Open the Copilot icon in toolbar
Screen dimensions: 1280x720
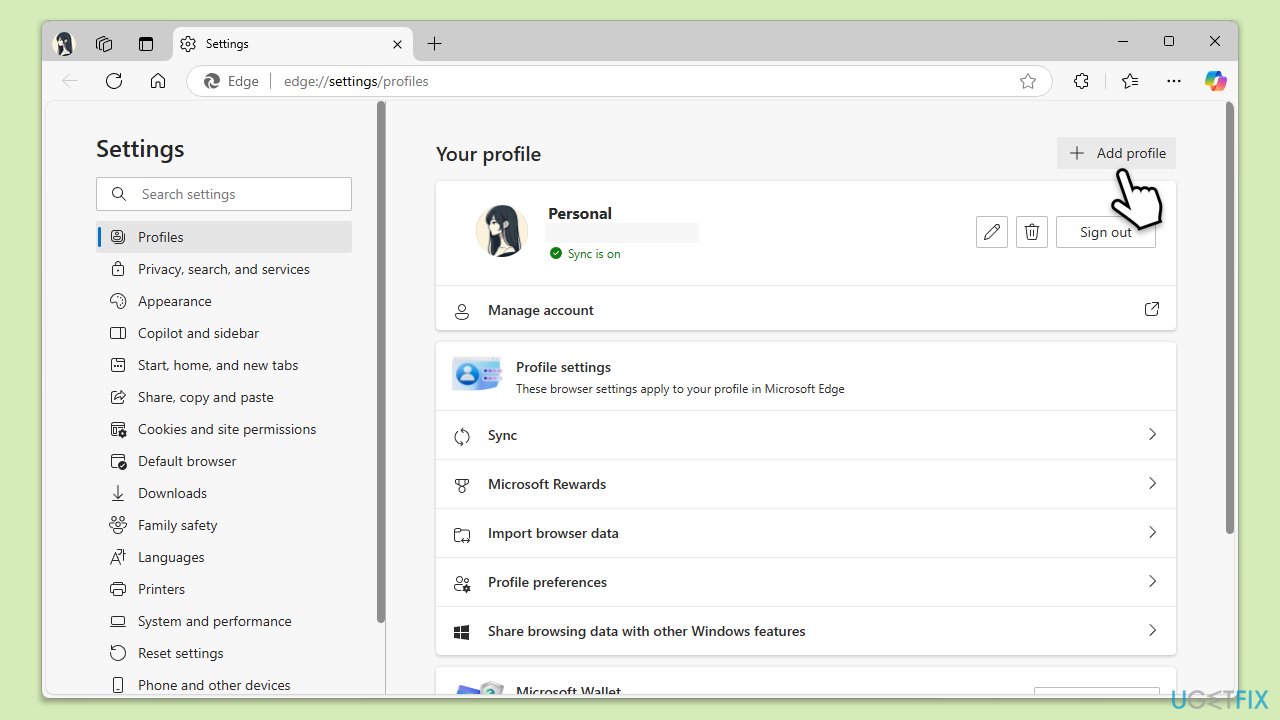pyautogui.click(x=1216, y=81)
